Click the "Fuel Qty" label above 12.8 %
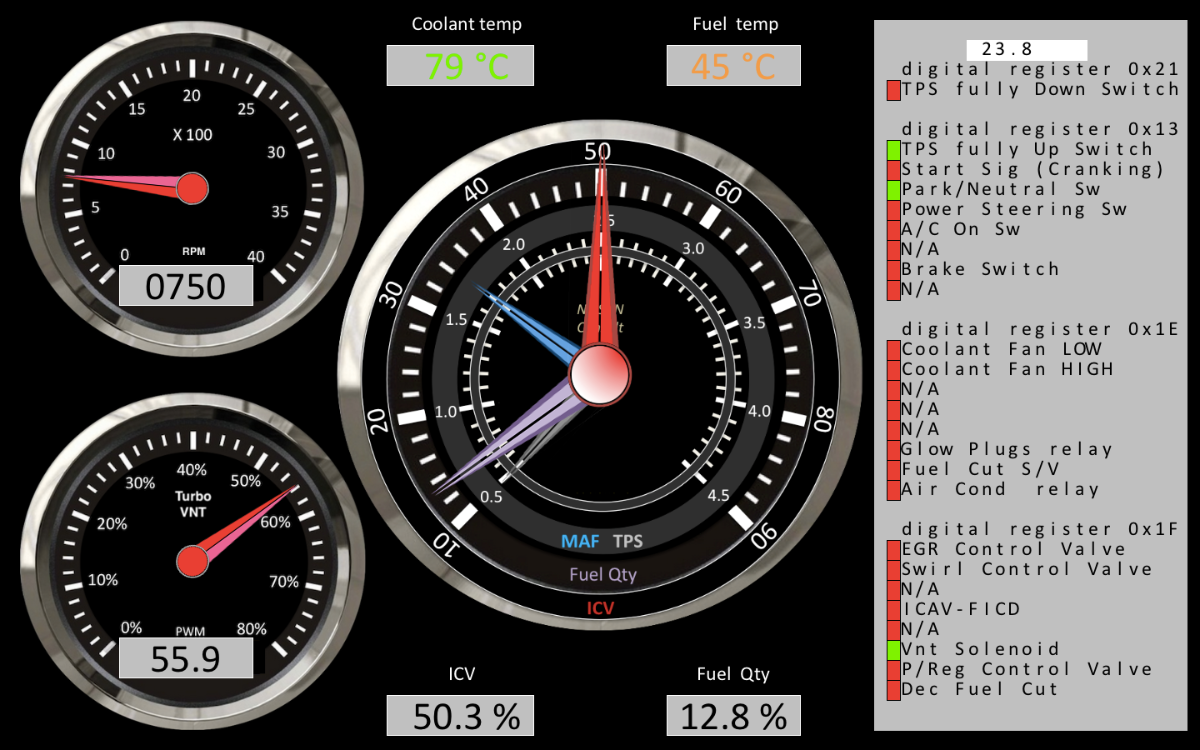This screenshot has height=750, width=1200. pyautogui.click(x=733, y=674)
